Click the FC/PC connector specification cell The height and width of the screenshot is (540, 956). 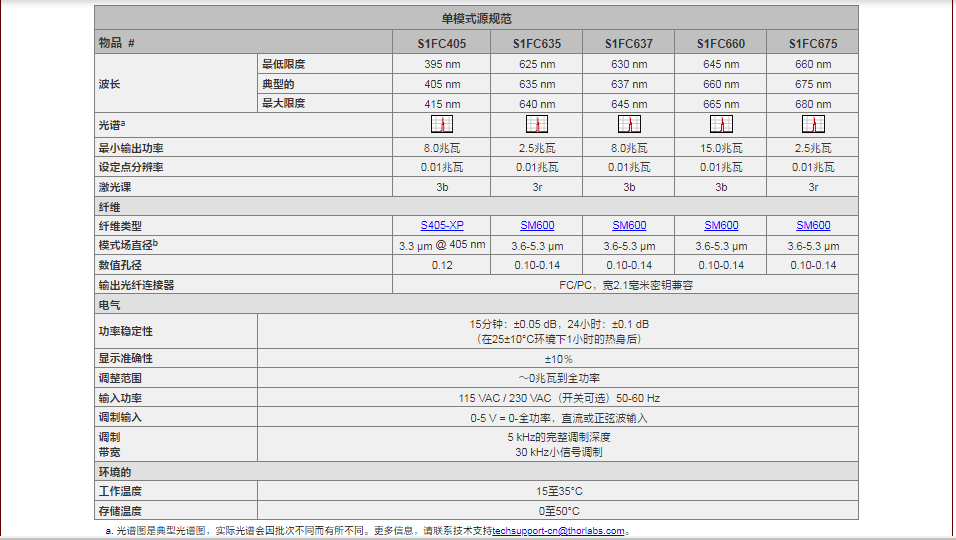pyautogui.click(x=626, y=285)
